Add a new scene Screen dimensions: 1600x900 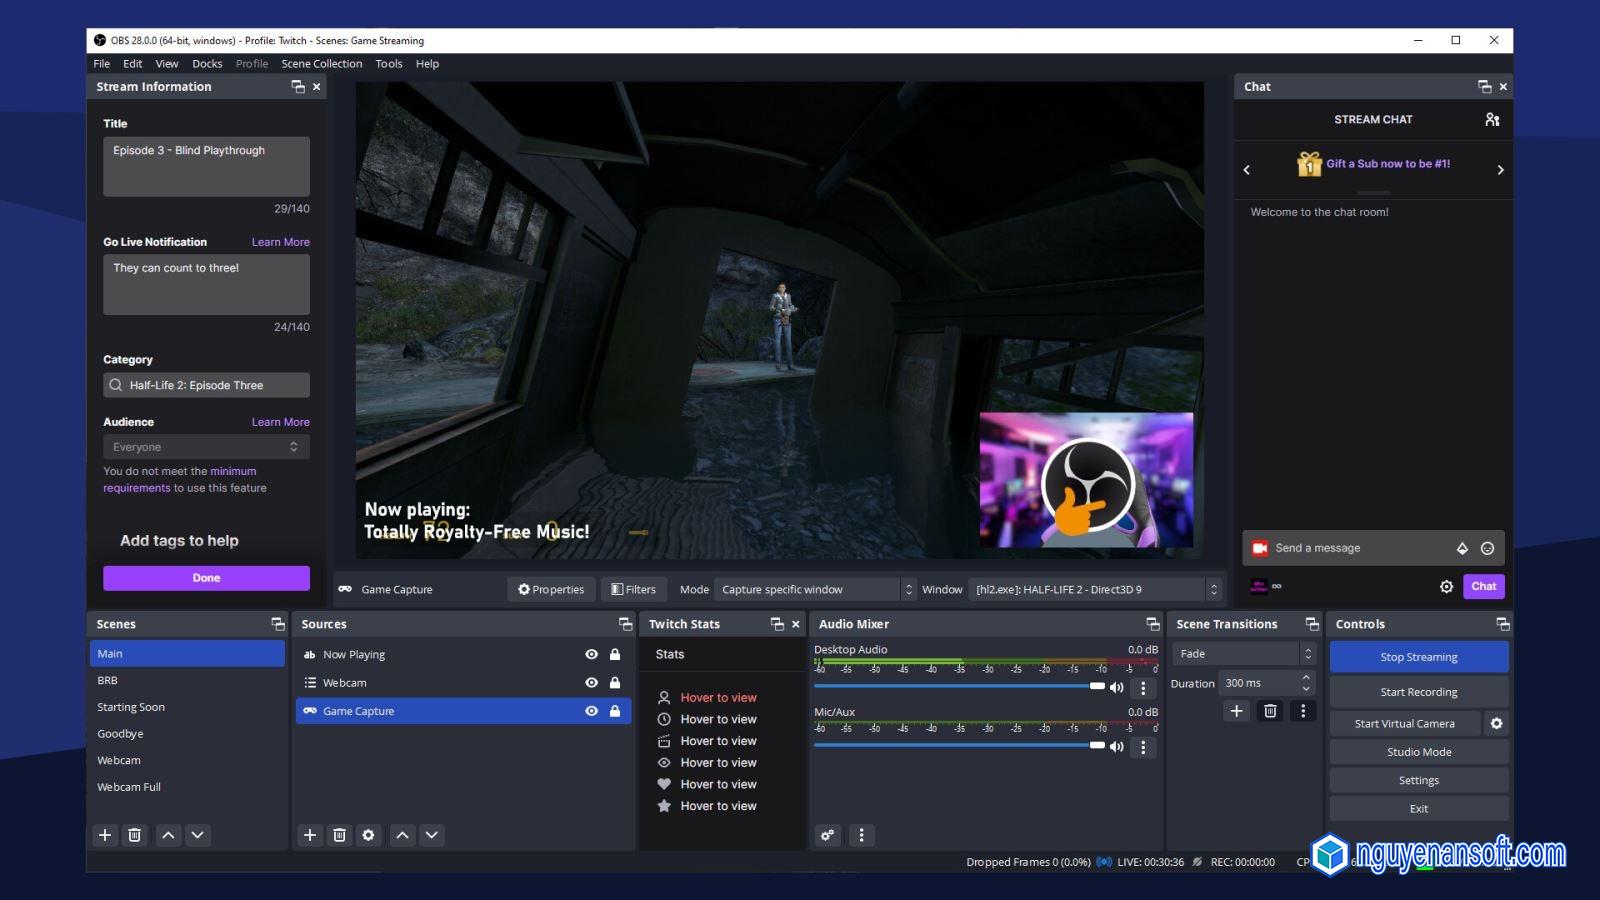105,835
